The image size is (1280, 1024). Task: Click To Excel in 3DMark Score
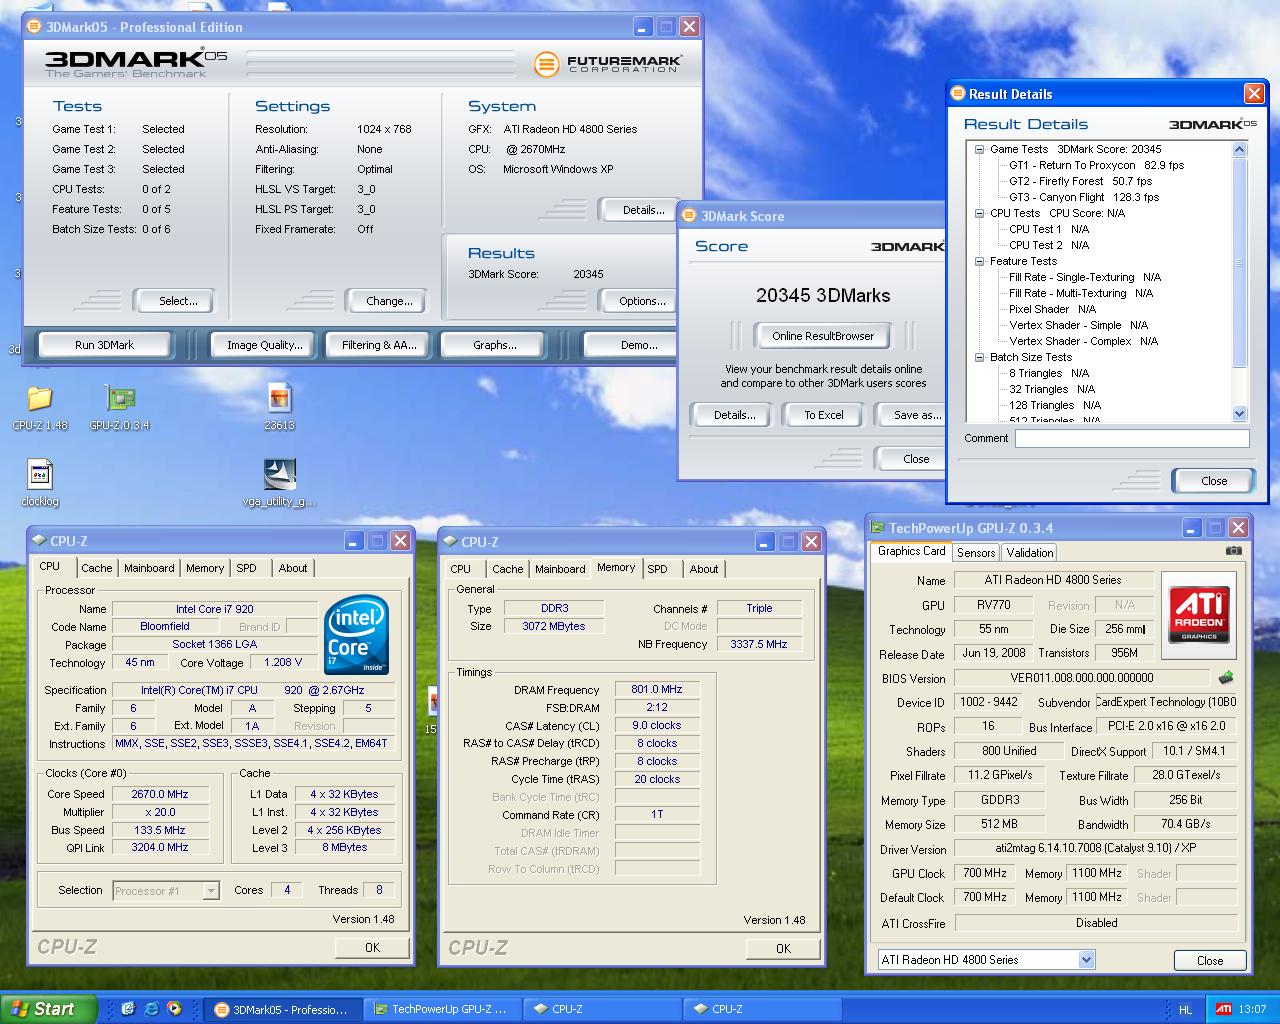pyautogui.click(x=824, y=415)
